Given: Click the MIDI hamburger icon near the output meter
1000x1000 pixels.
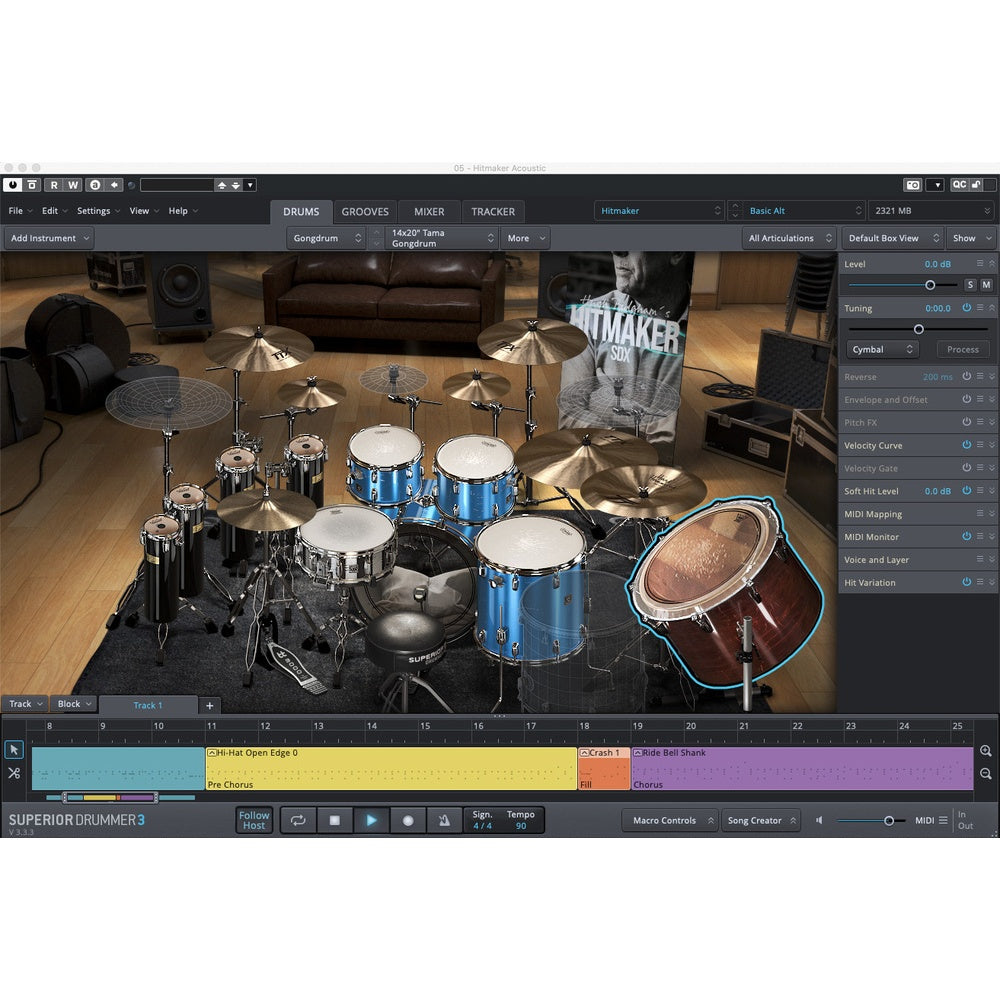Looking at the screenshot, I should point(941,820).
